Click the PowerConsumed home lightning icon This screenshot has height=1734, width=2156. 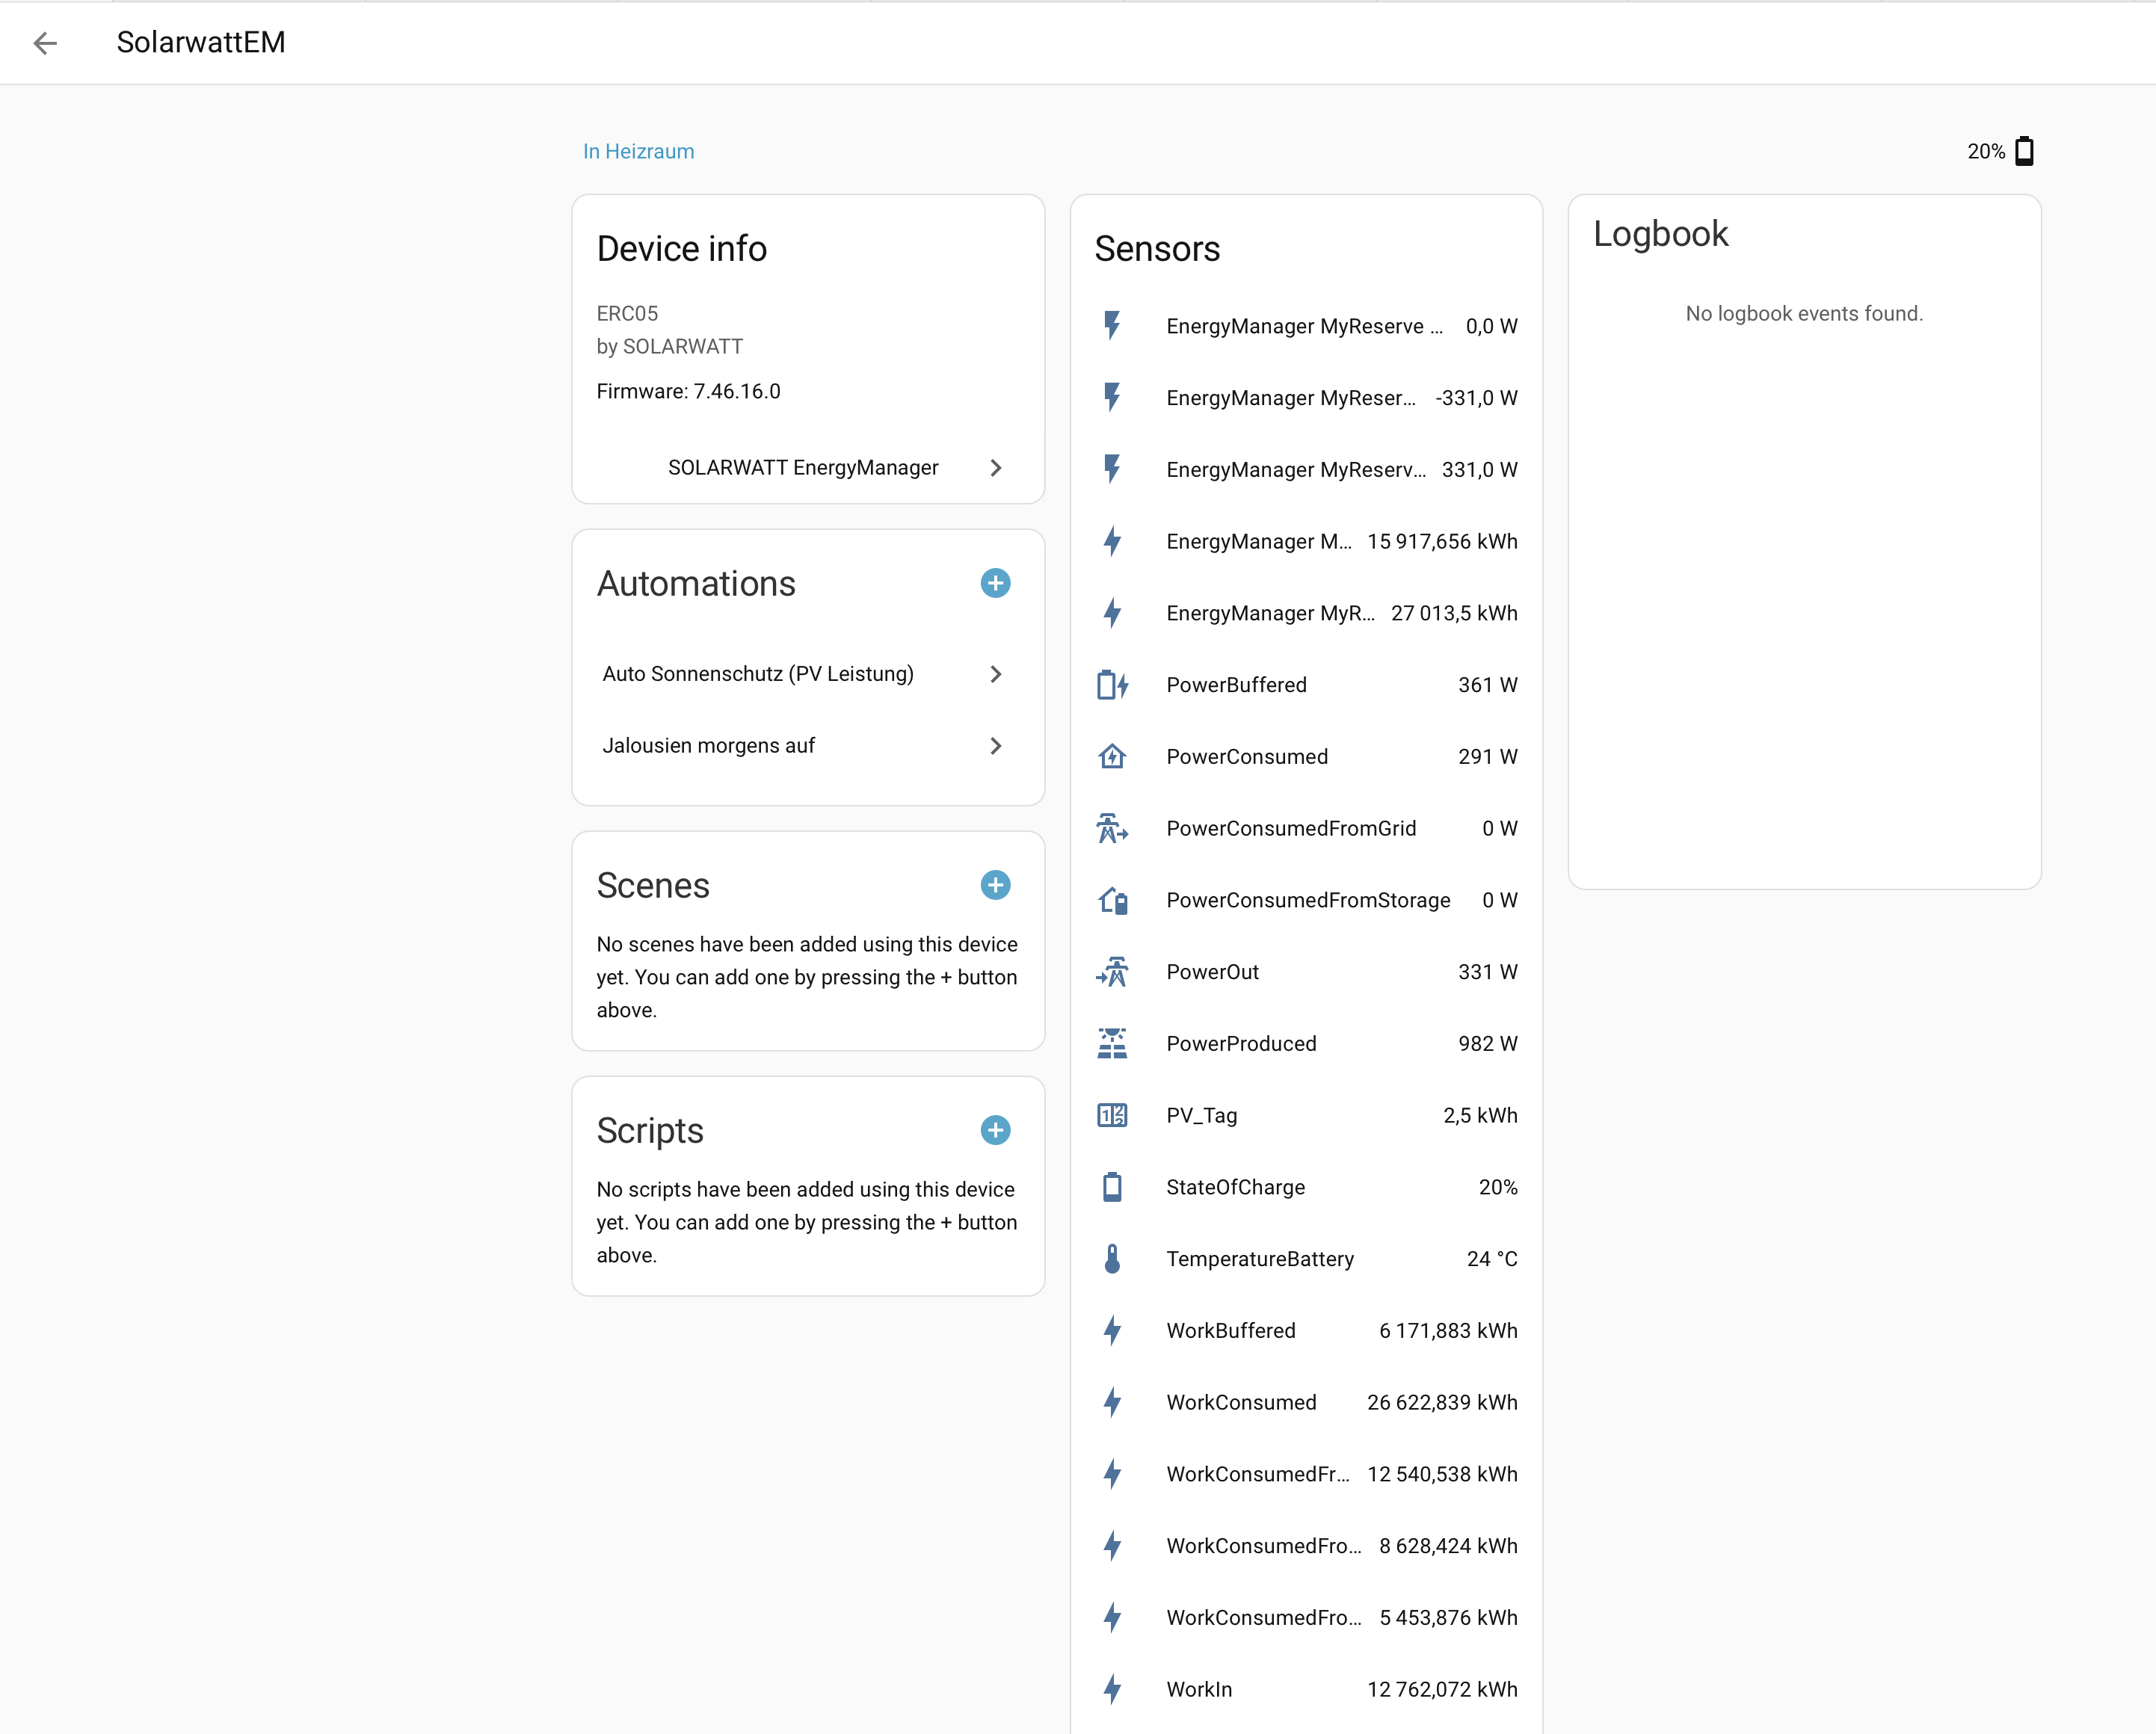[x=1112, y=757]
